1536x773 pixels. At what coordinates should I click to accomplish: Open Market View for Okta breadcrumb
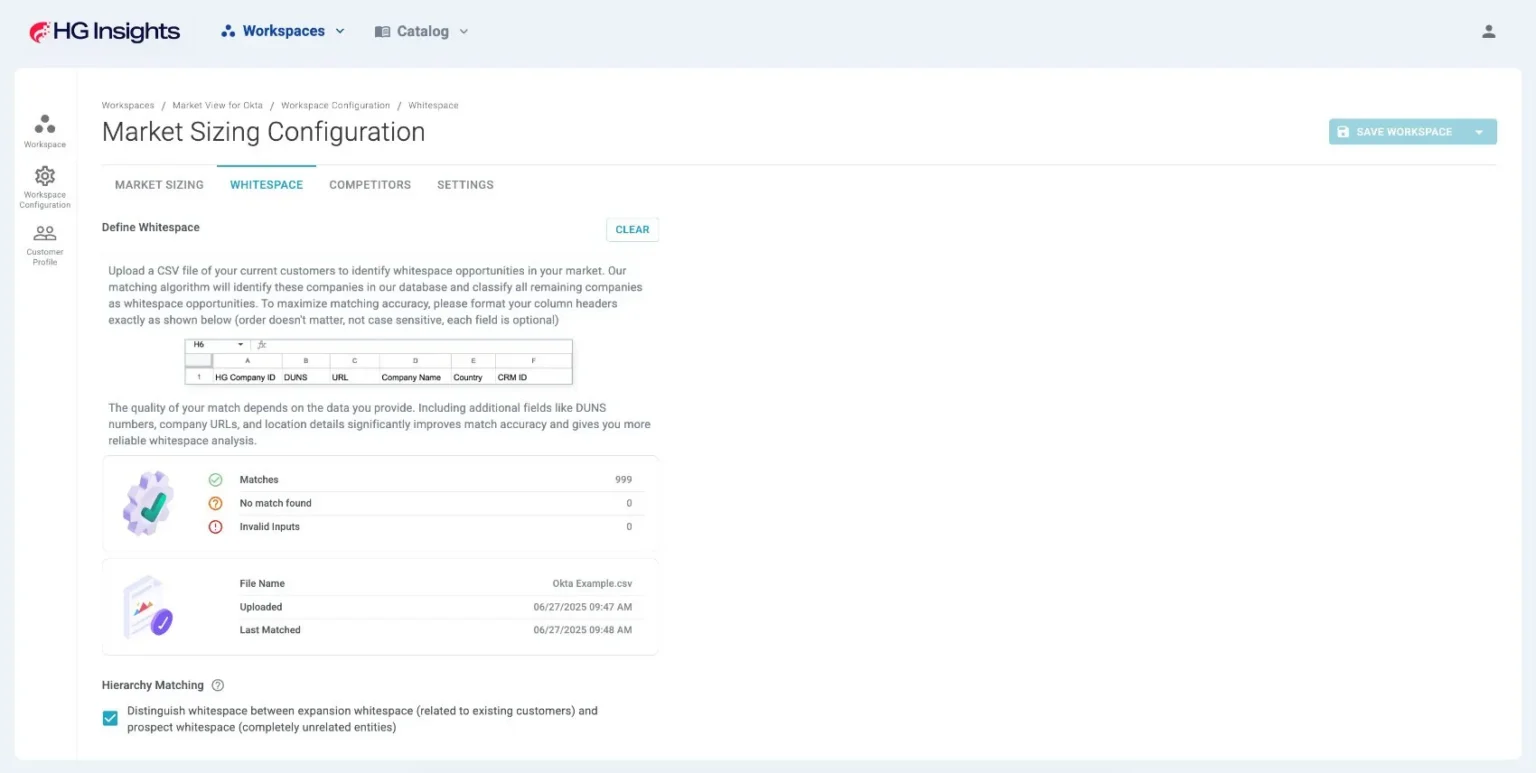217,105
